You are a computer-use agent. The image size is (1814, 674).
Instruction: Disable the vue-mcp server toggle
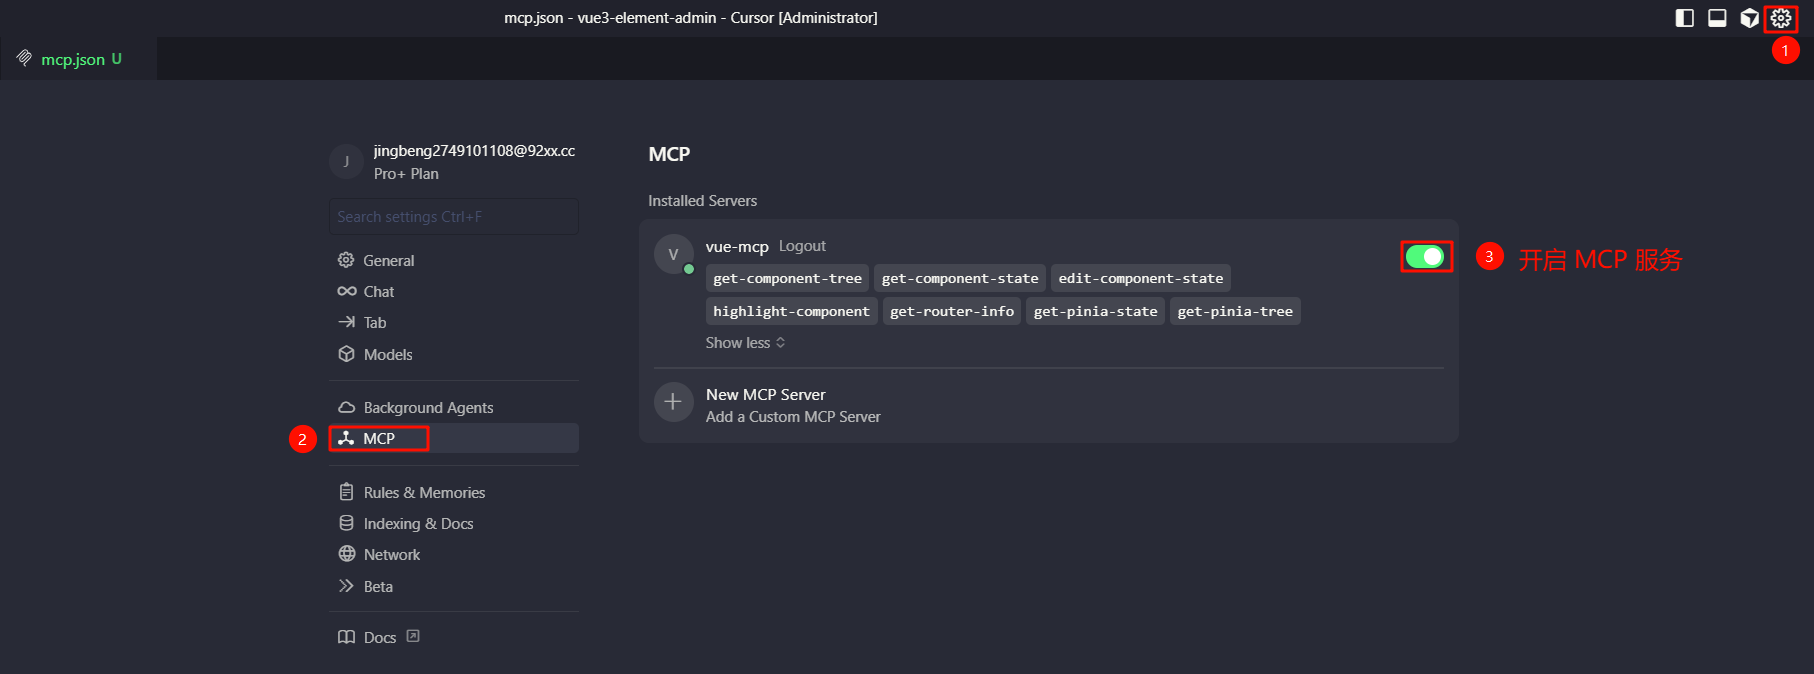1425,257
